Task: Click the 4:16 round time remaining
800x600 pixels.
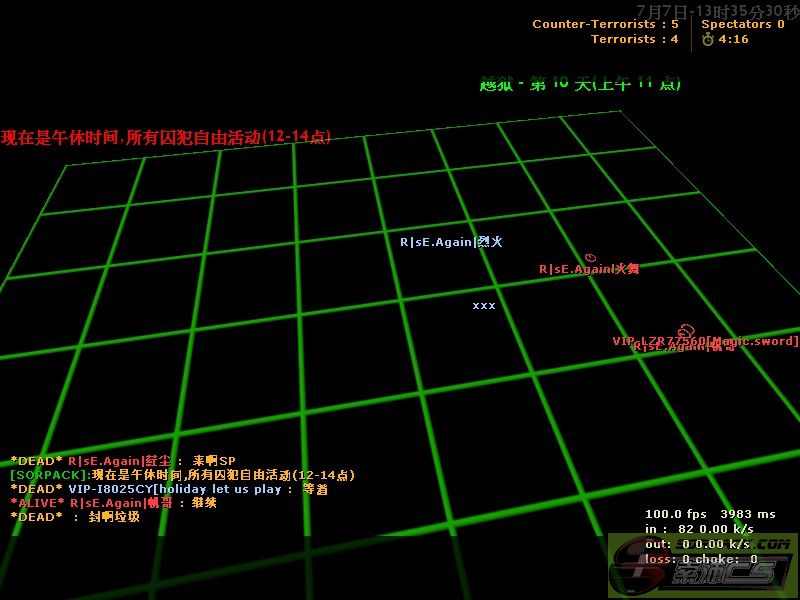Action: pos(733,39)
